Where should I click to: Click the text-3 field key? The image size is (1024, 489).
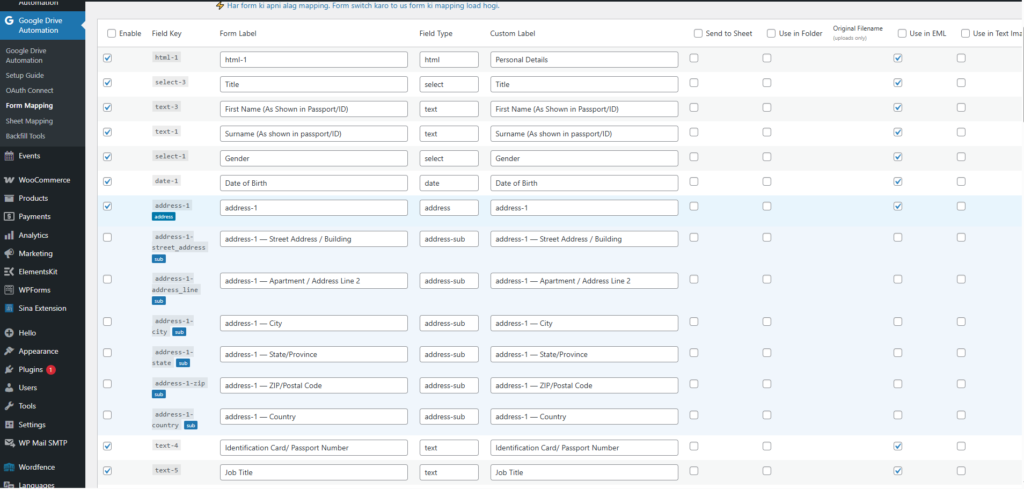tap(166, 107)
